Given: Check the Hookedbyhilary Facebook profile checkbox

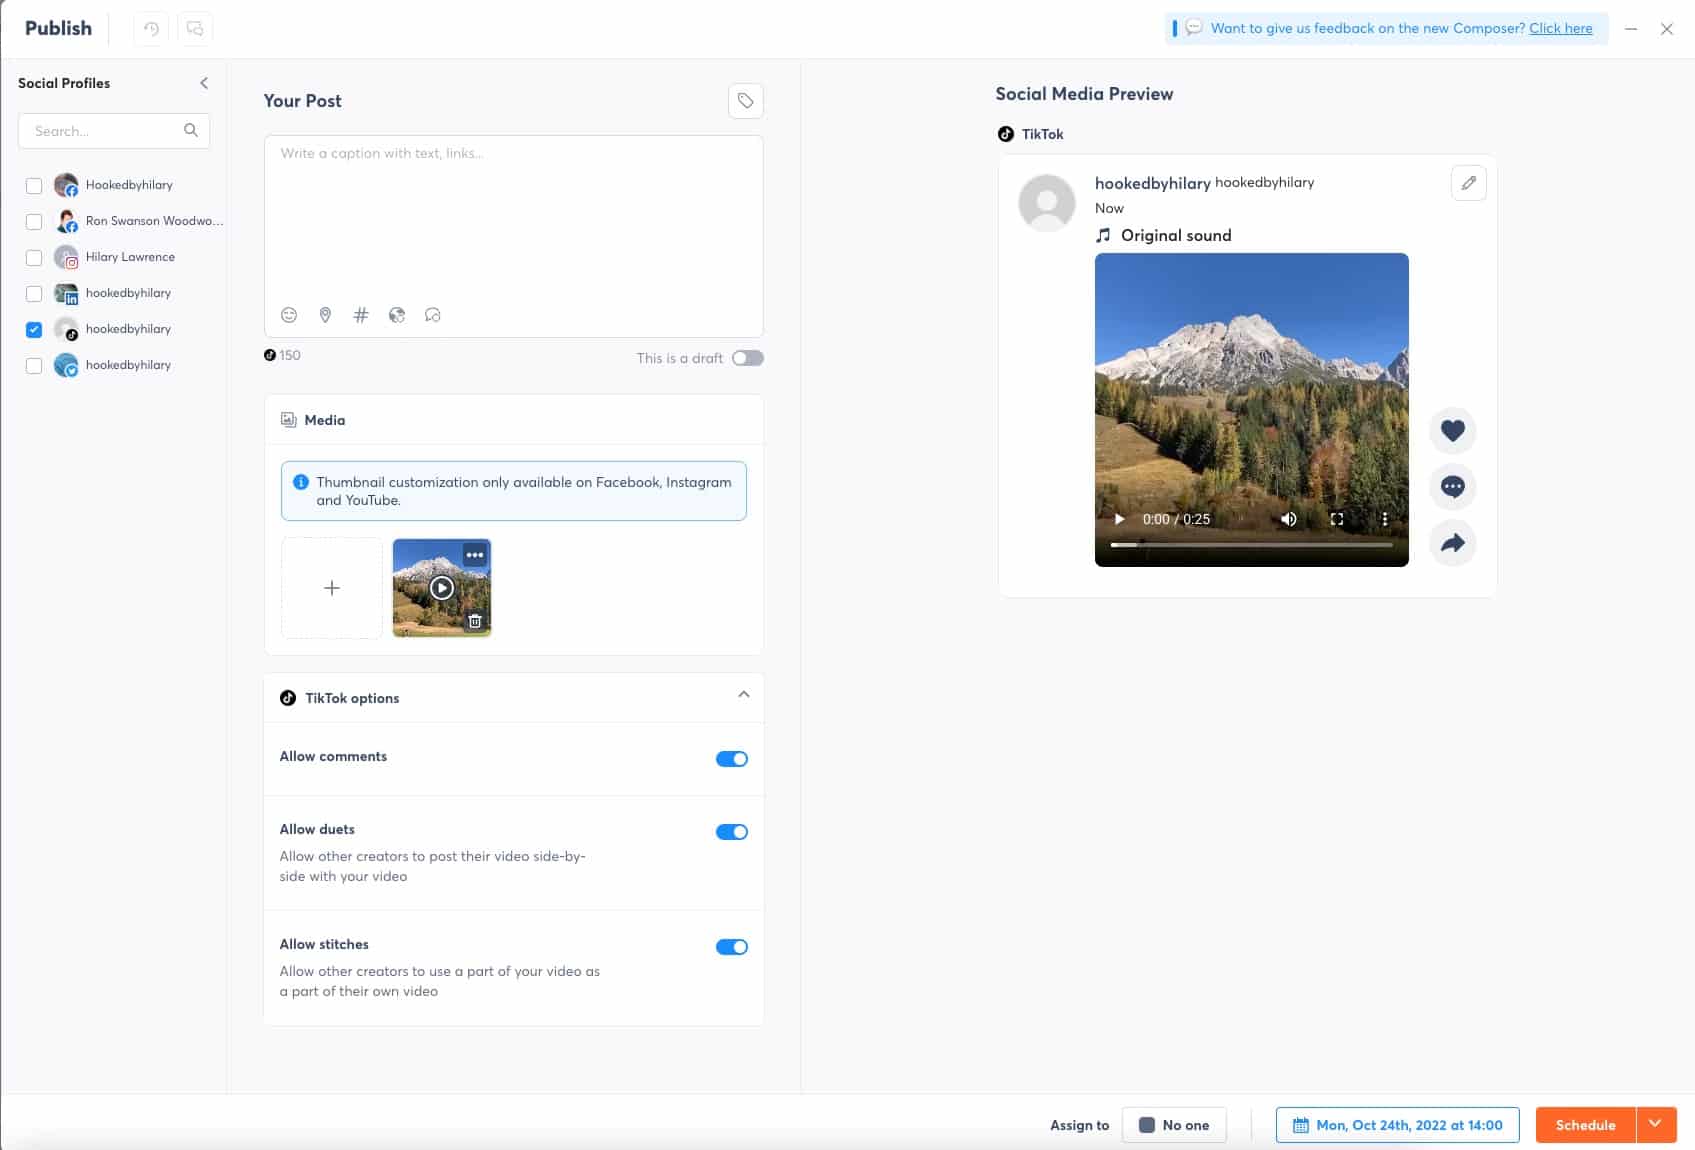Looking at the screenshot, I should 34,185.
